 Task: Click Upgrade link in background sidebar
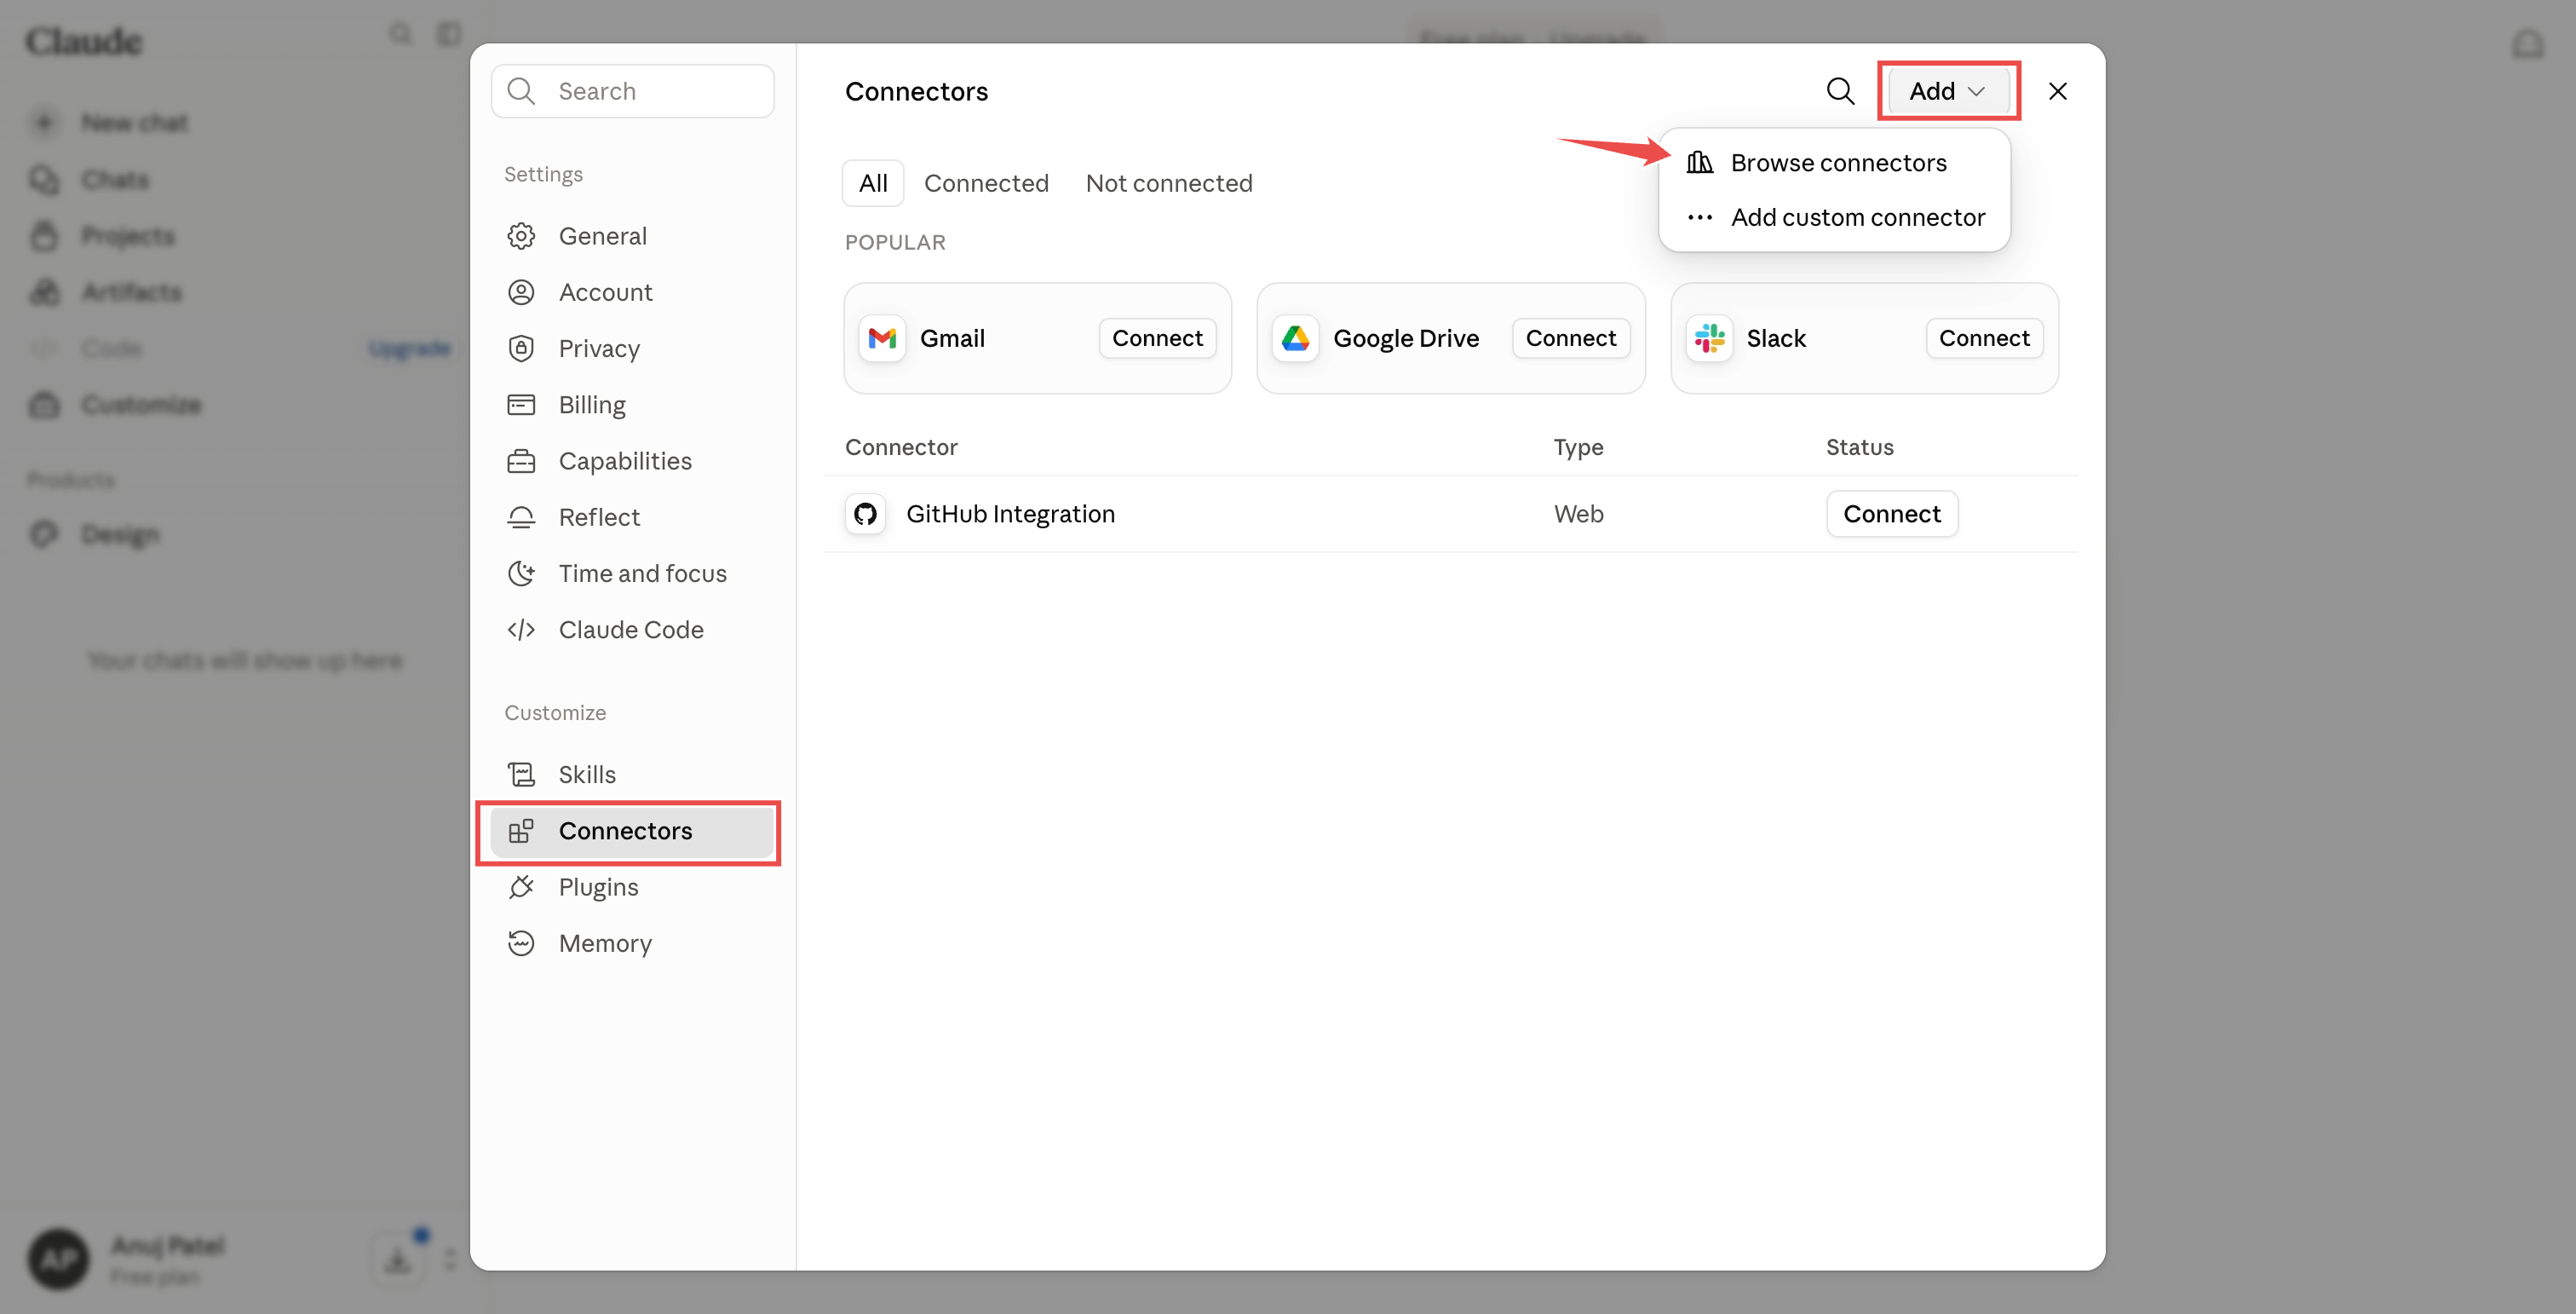point(409,348)
